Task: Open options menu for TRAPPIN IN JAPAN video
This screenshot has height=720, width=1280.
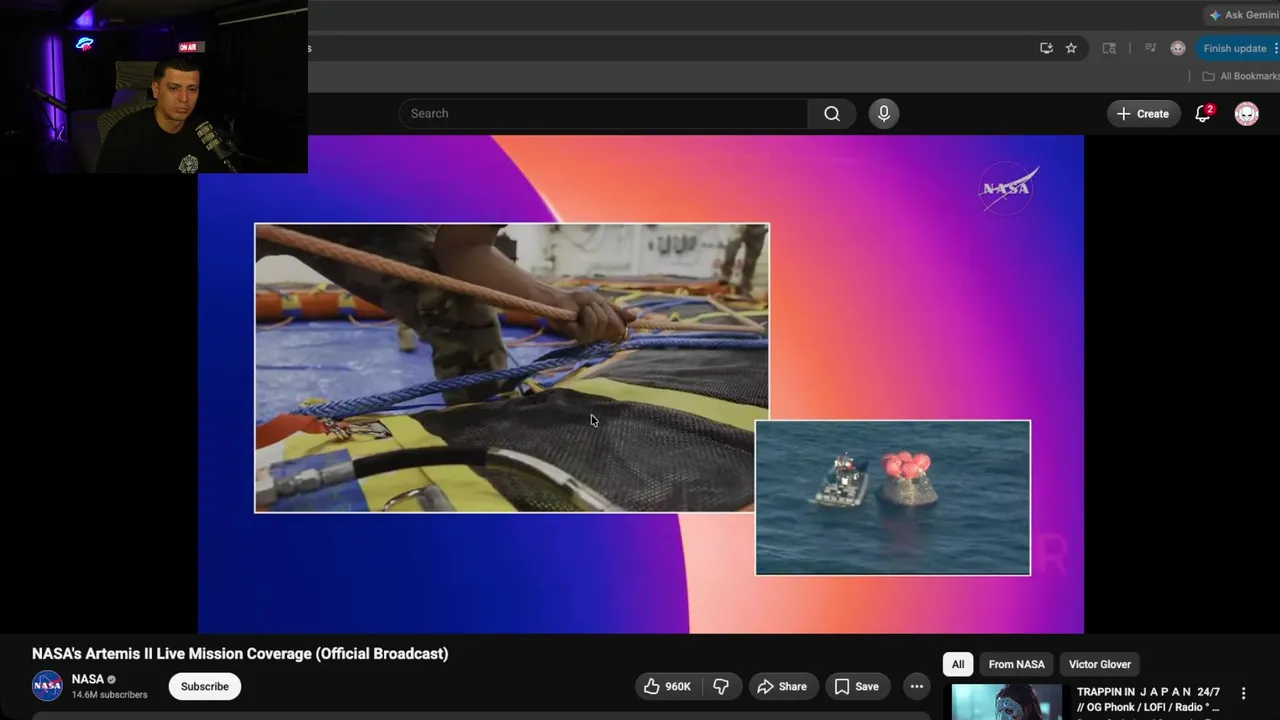Action: [x=1244, y=693]
